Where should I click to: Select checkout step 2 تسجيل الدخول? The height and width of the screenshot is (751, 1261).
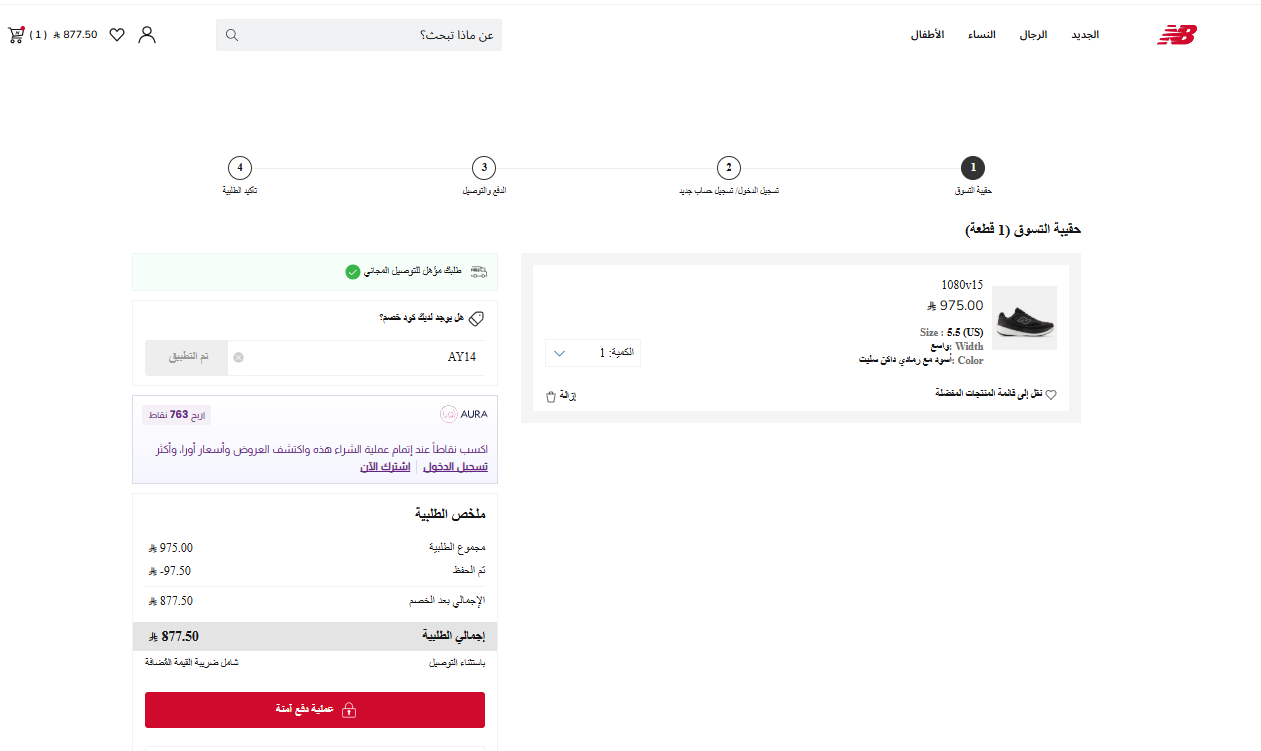[729, 167]
